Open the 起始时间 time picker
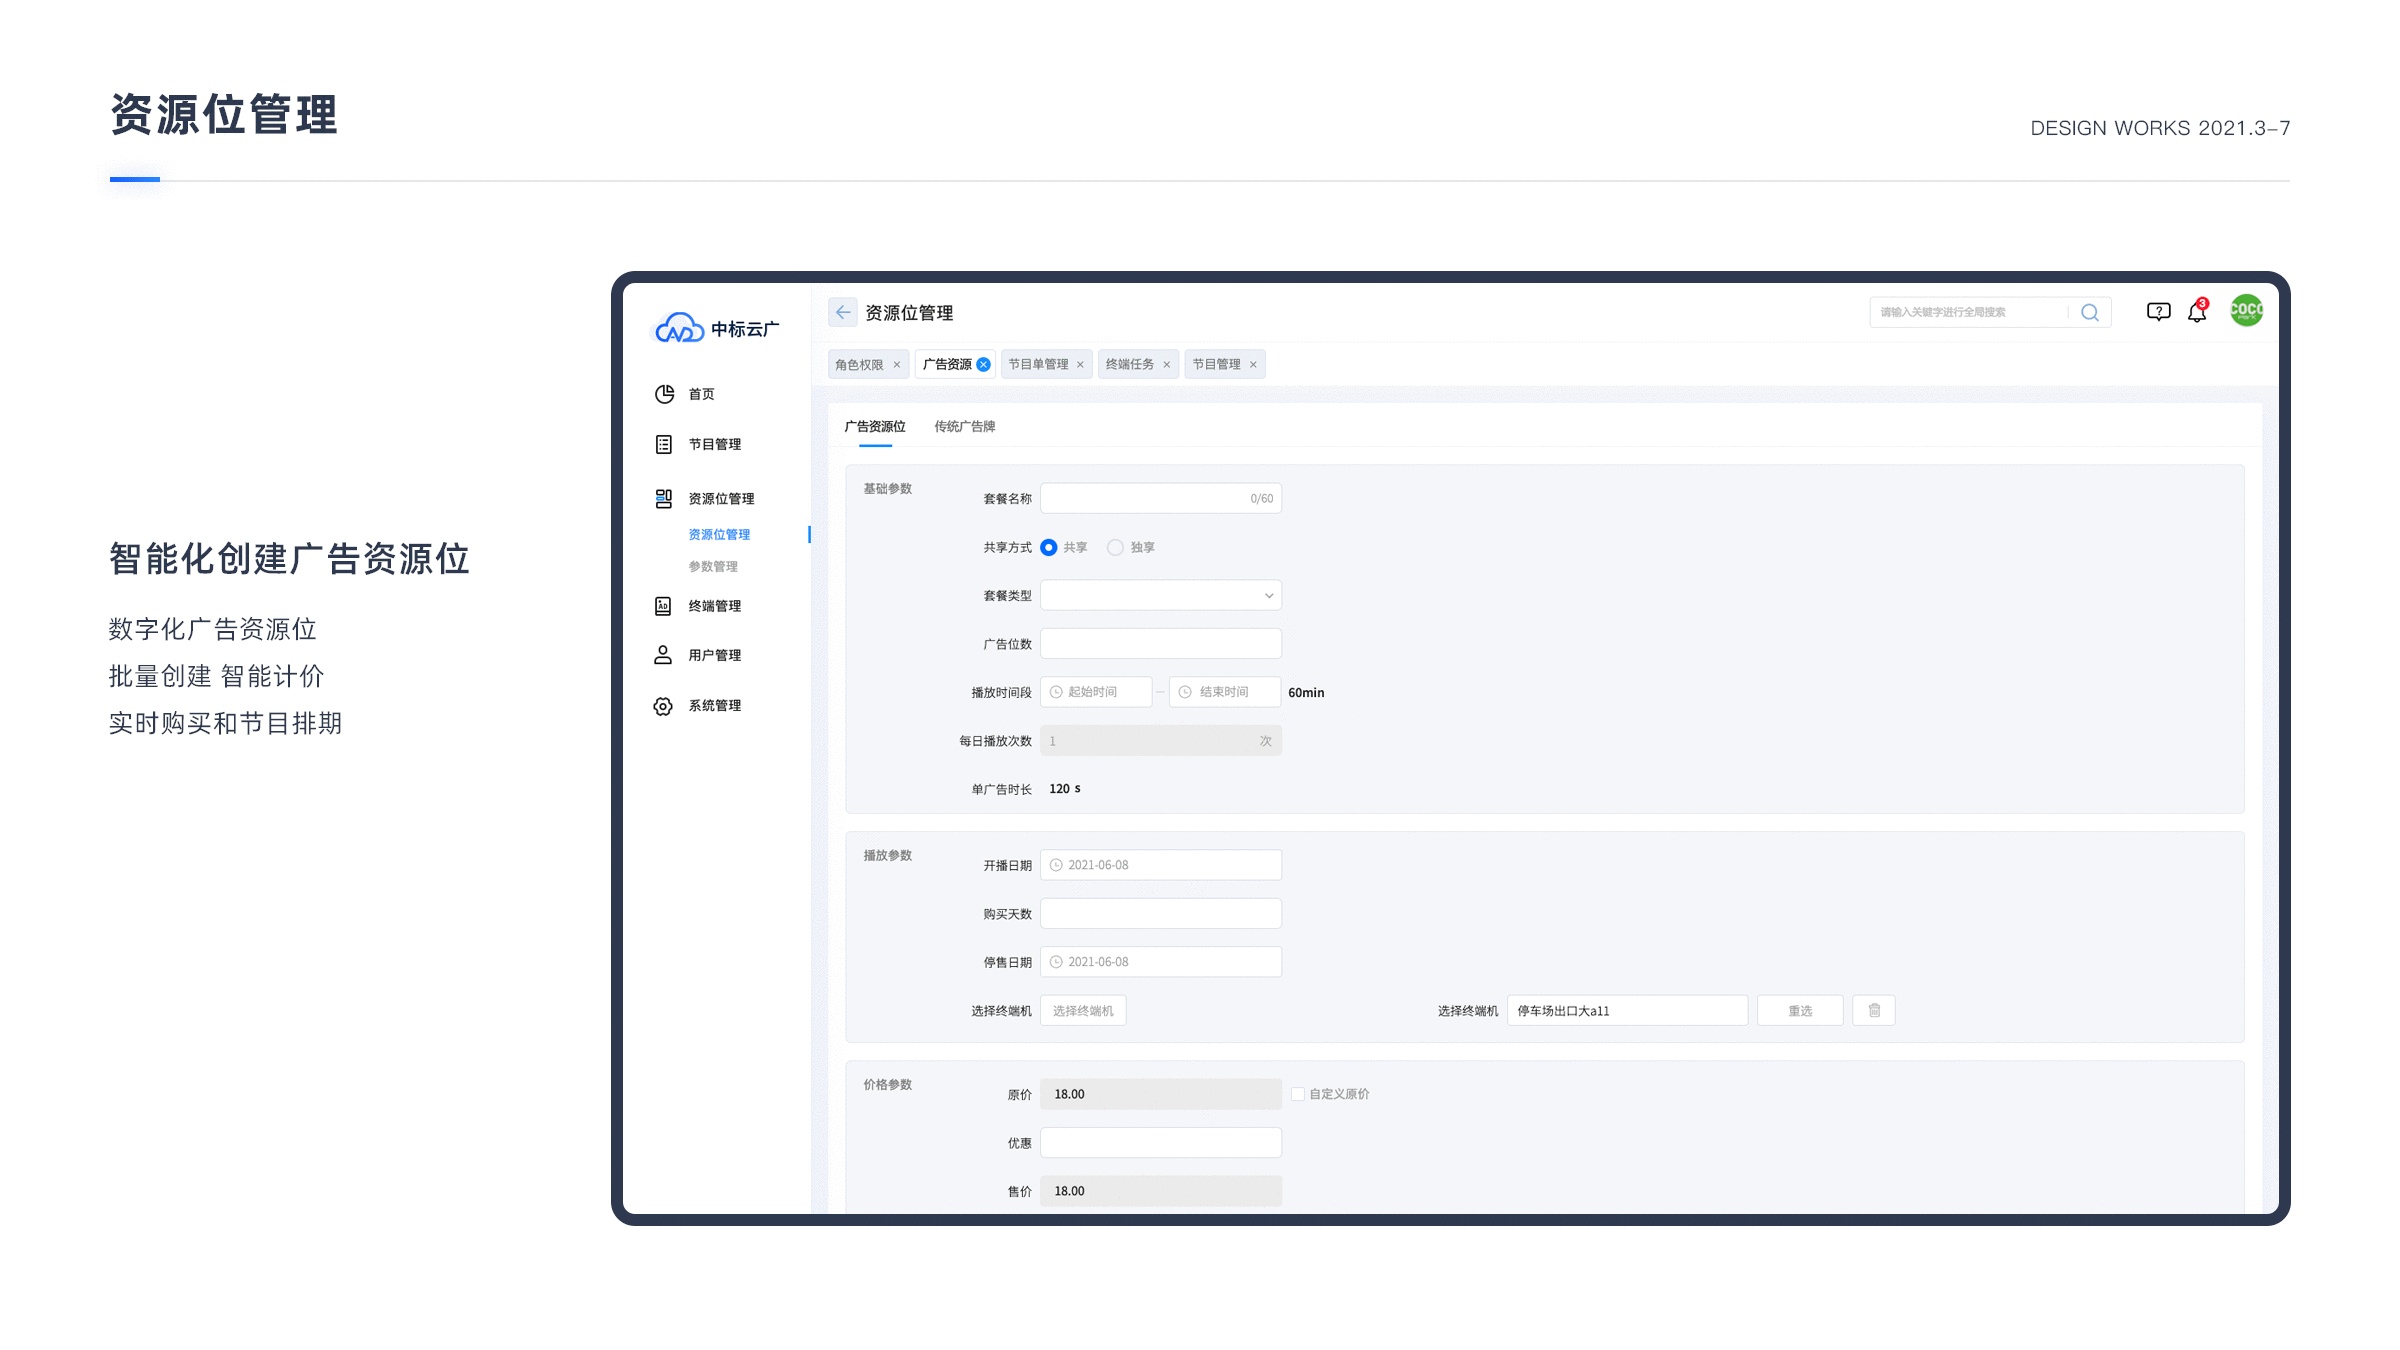The image size is (2400, 1350). click(1096, 692)
